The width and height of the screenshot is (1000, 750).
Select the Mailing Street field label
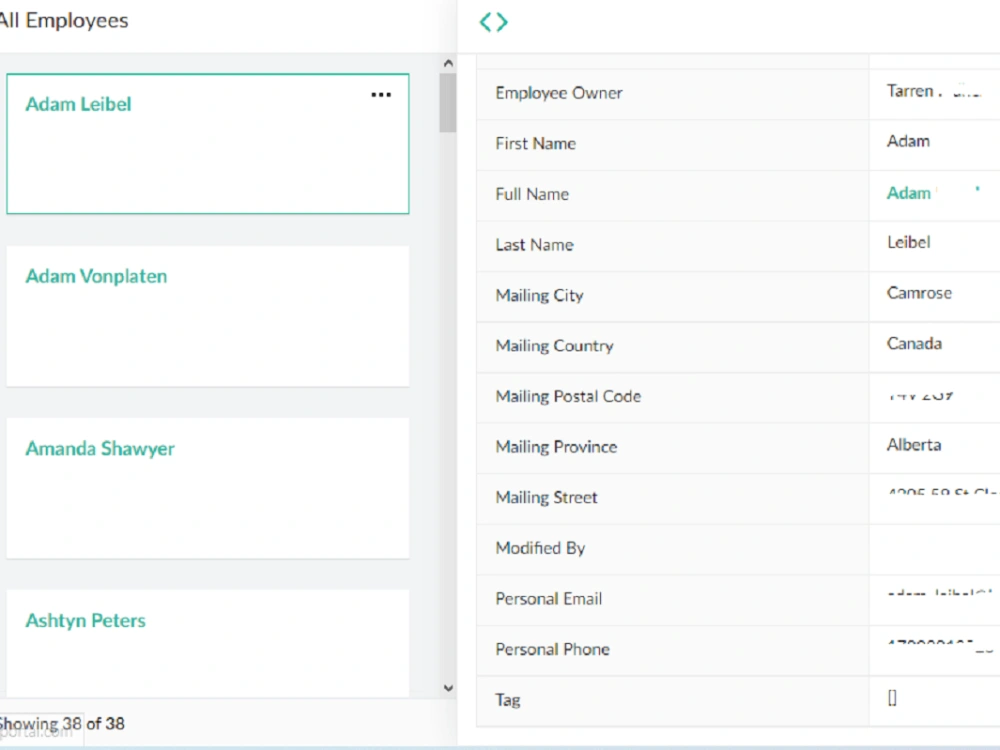(547, 497)
